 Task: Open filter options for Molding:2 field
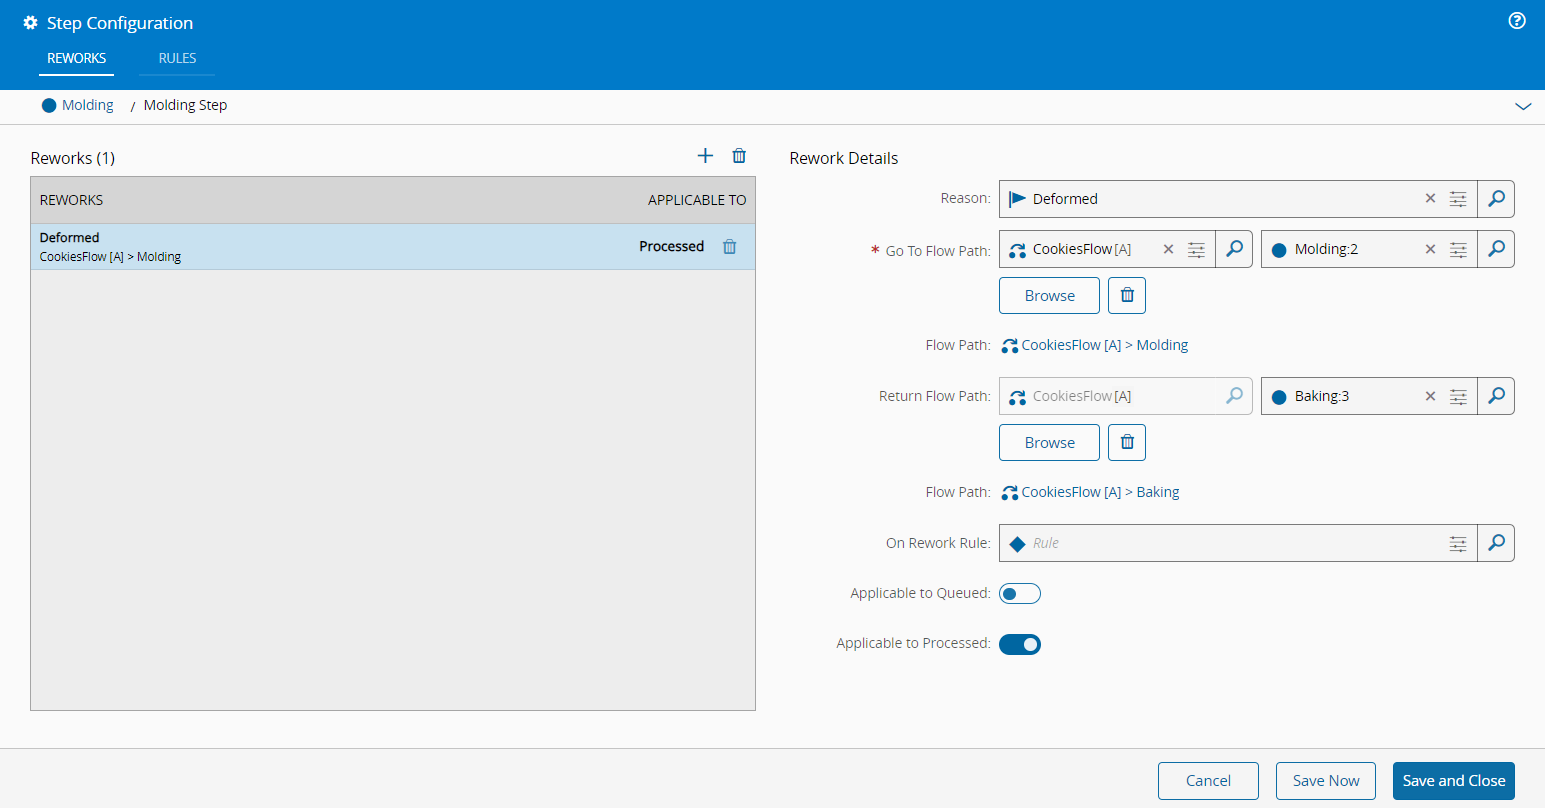click(1458, 250)
